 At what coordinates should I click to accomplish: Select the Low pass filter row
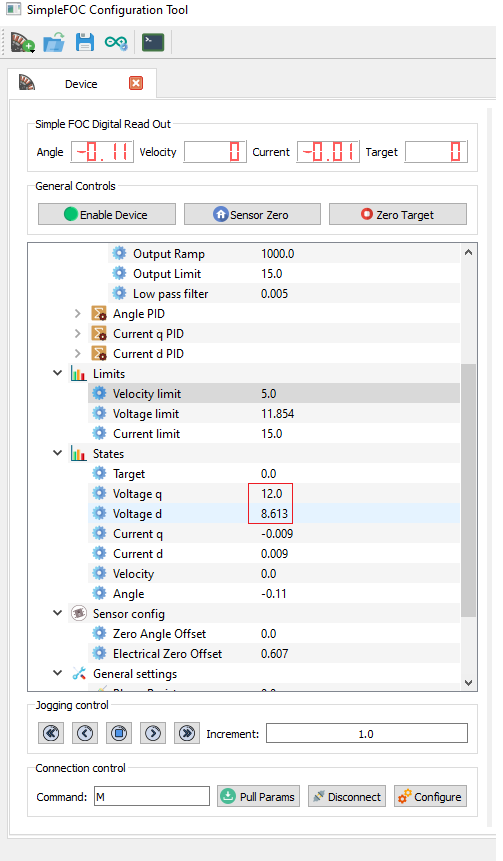click(x=284, y=293)
